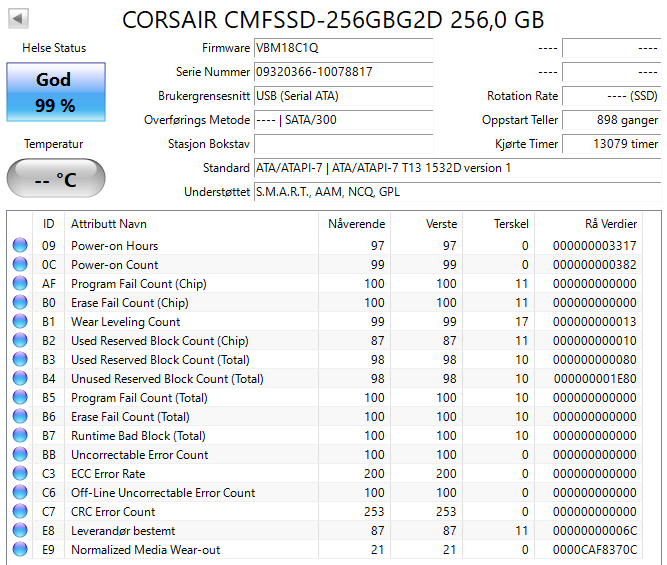667x565 pixels.
Task: Click the status orb for Erase Fail Count (Total)
Action: click(20, 417)
